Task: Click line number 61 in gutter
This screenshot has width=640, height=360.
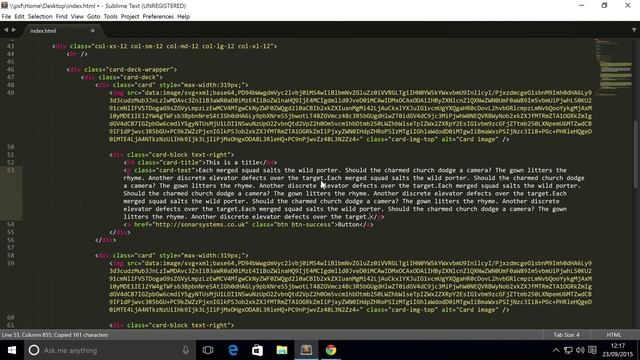Action: [11, 325]
